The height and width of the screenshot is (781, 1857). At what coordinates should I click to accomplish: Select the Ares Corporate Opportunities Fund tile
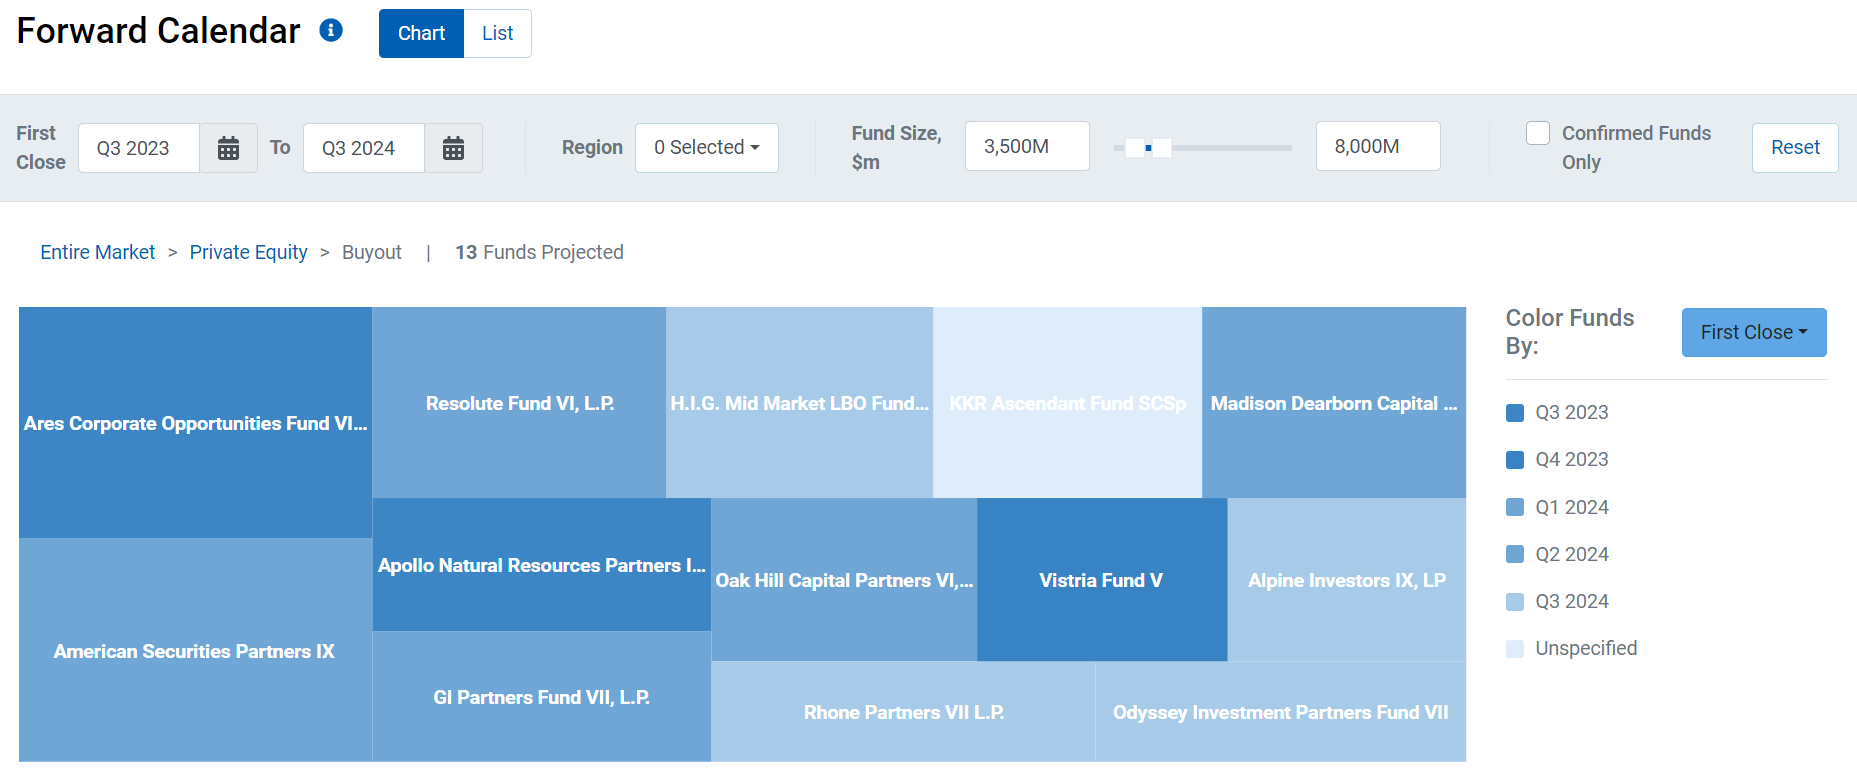point(194,422)
